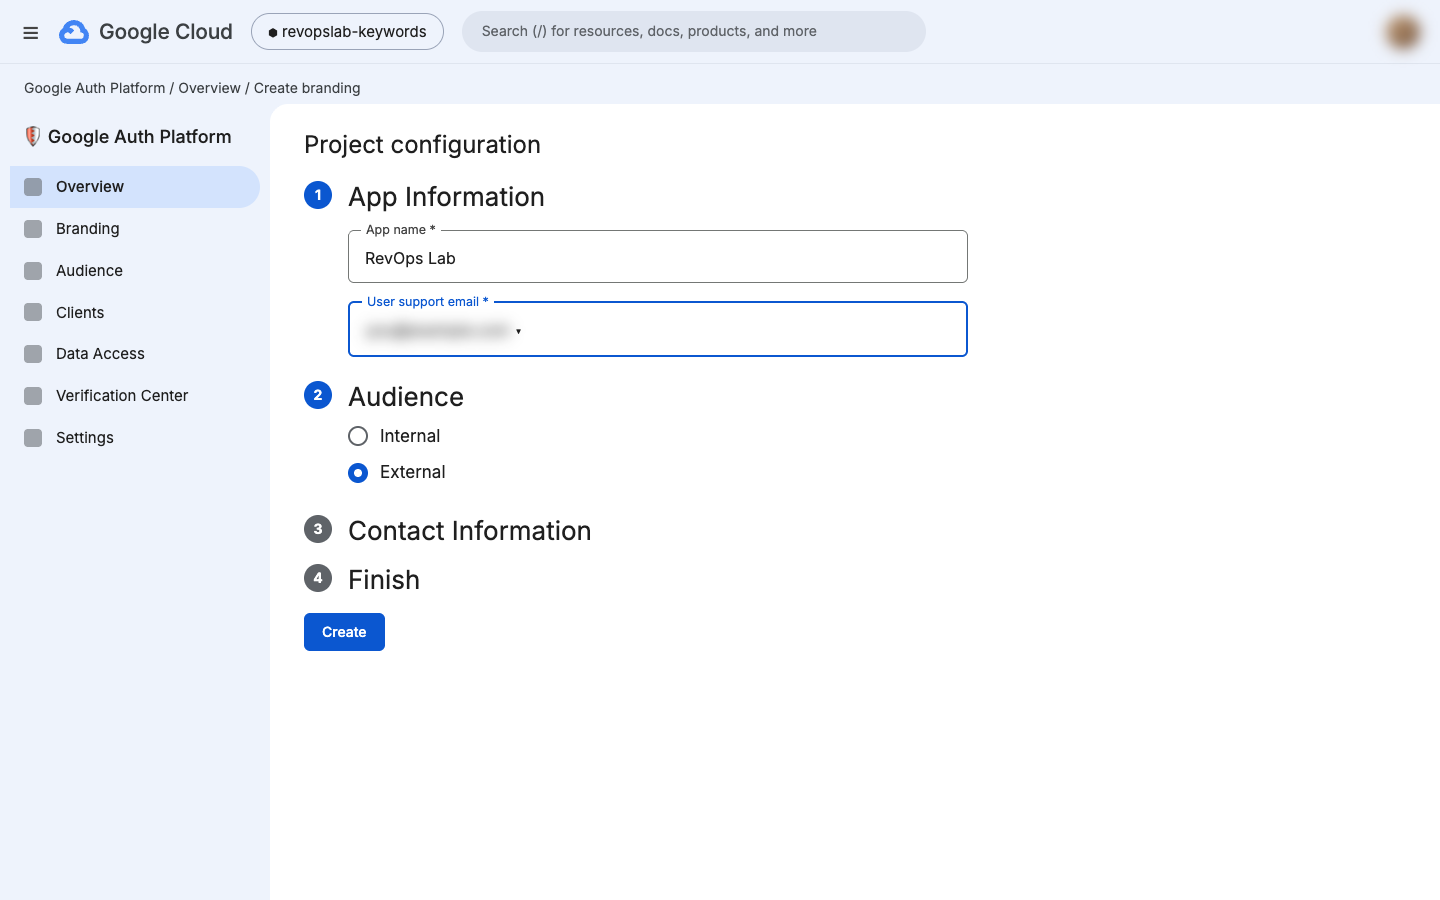Screen dimensions: 1440x900
Task: Click the Settings sidebar icon
Action: (33, 438)
